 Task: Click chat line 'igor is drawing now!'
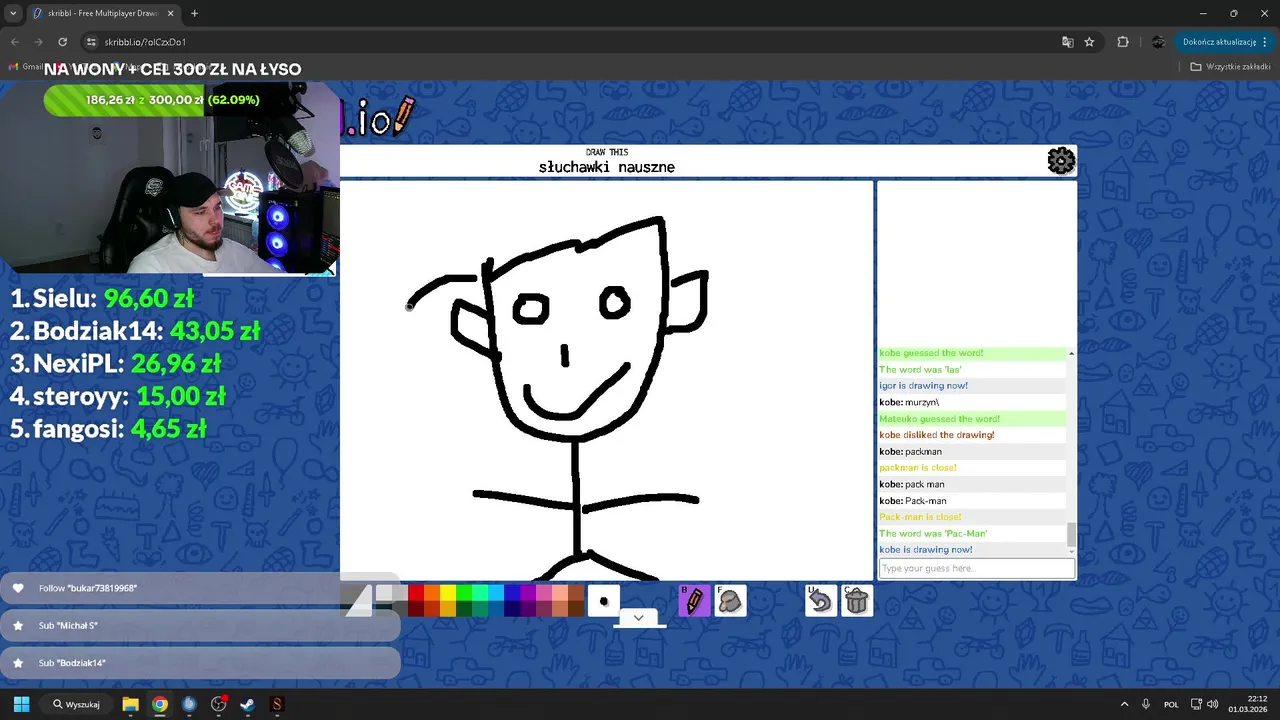coord(923,386)
